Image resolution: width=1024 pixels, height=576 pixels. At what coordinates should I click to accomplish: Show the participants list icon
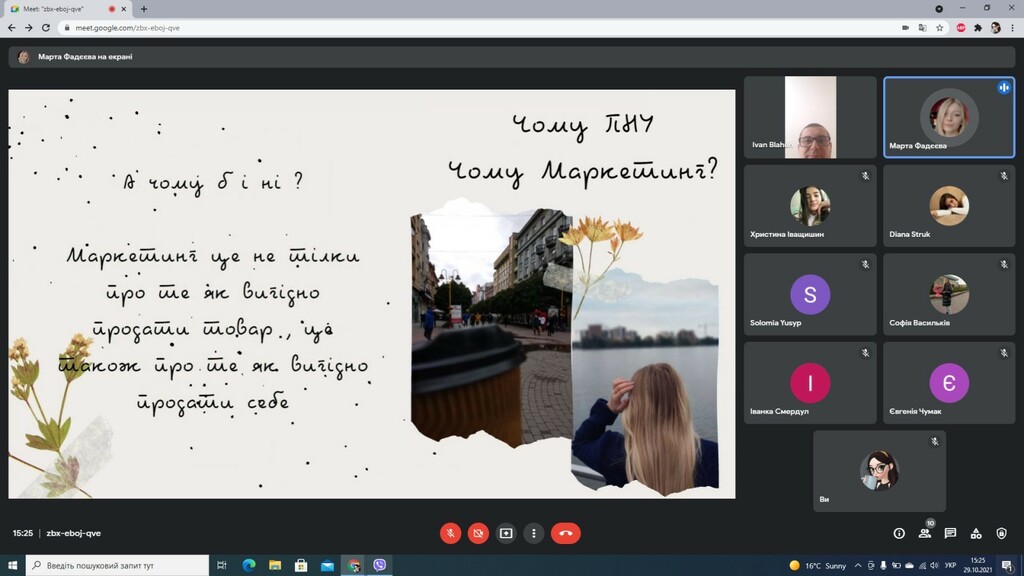(x=925, y=534)
